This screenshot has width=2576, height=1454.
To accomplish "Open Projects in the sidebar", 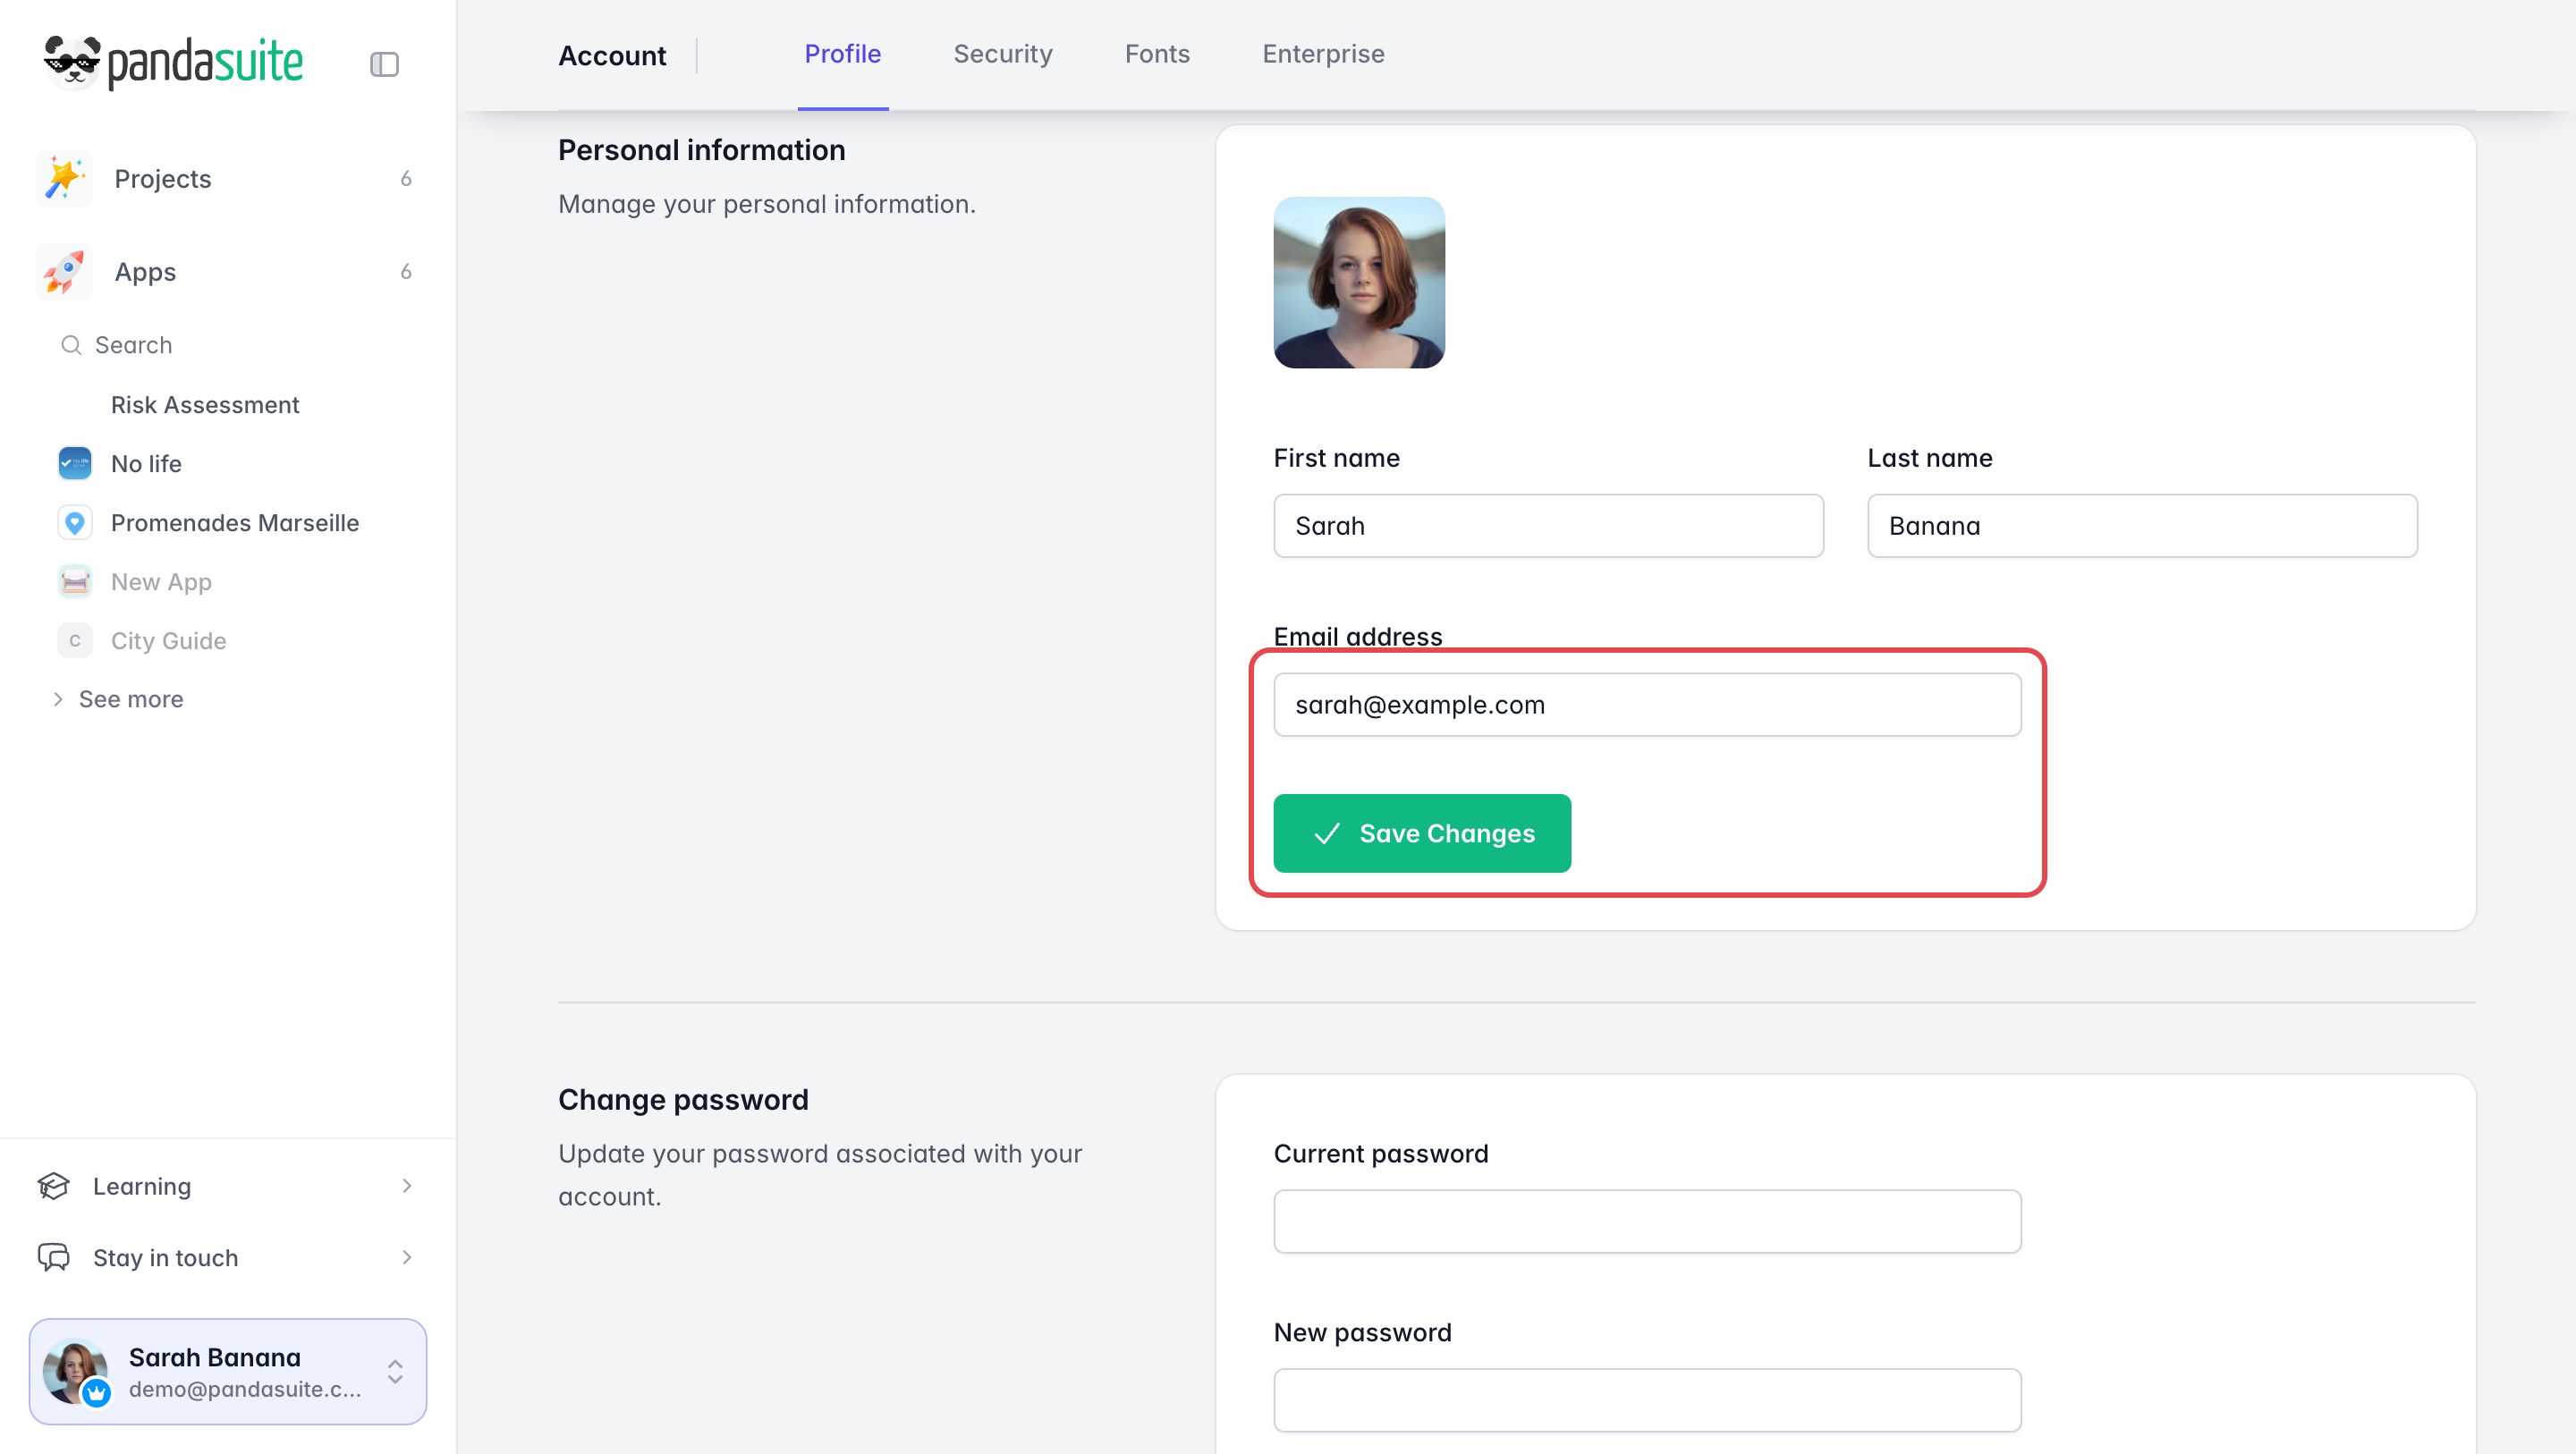I will click(x=228, y=179).
